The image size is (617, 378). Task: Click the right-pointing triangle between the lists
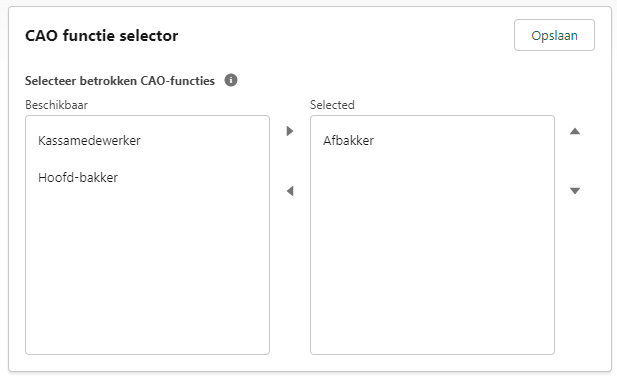[x=290, y=131]
